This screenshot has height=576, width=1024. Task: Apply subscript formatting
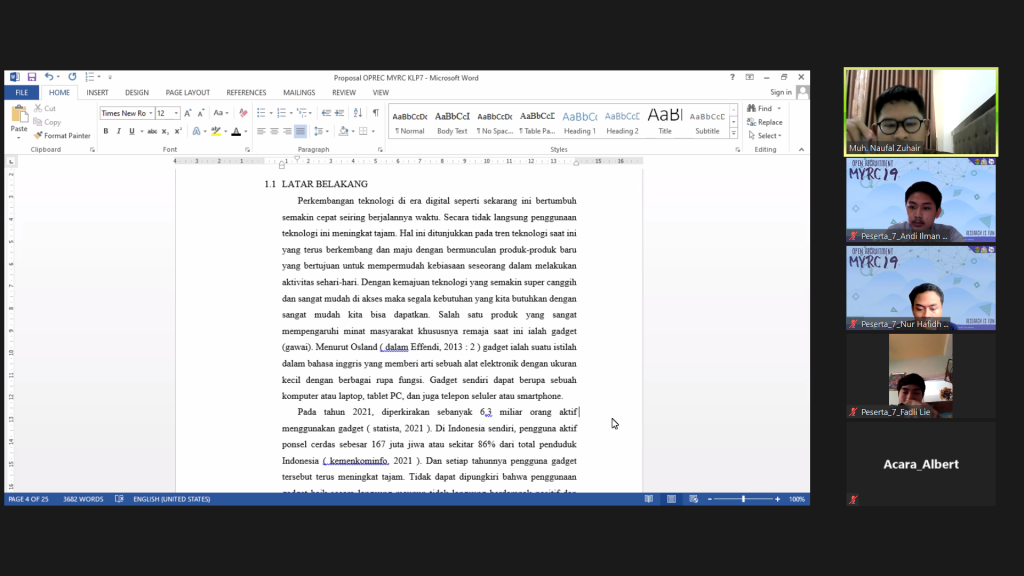pyautogui.click(x=165, y=131)
